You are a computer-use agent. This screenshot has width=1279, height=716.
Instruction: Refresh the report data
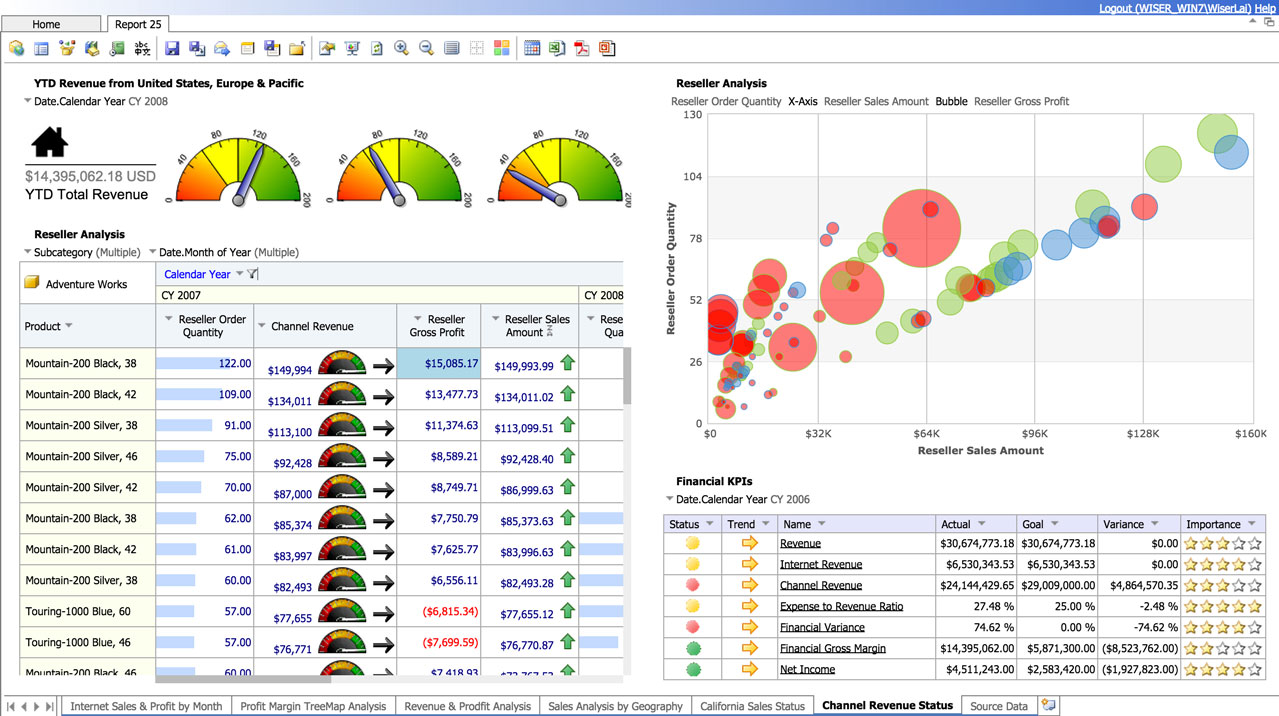coord(378,47)
